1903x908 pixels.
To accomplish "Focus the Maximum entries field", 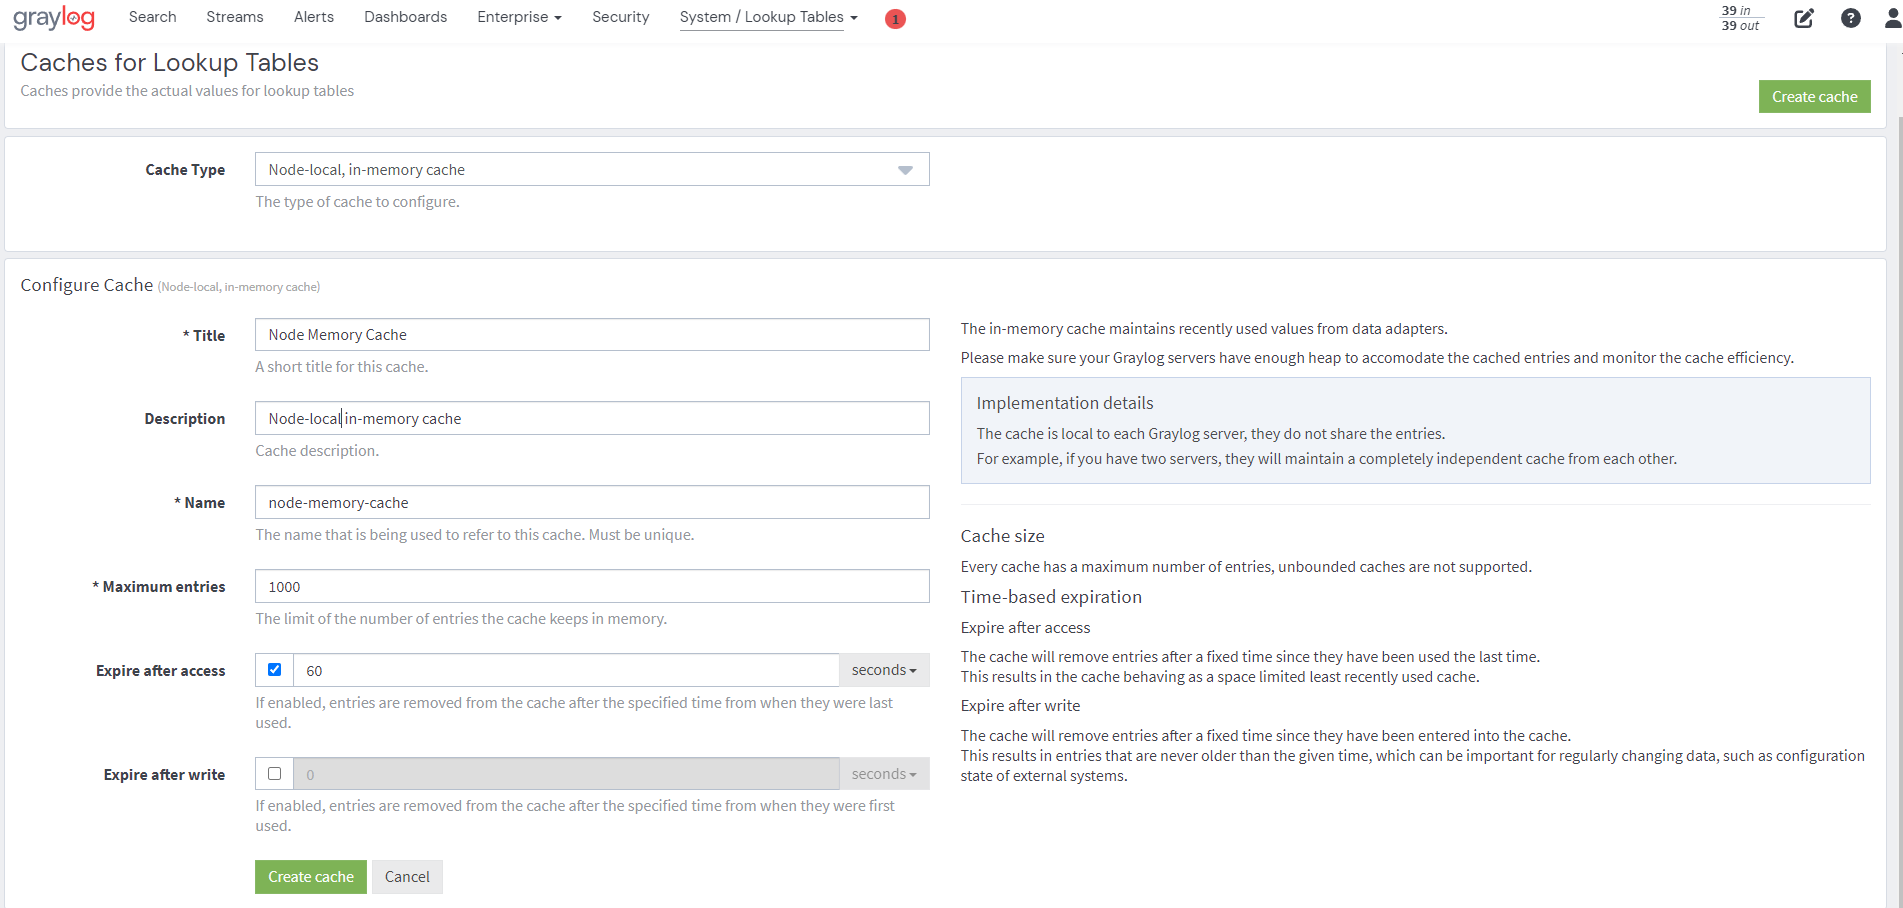I will point(592,586).
